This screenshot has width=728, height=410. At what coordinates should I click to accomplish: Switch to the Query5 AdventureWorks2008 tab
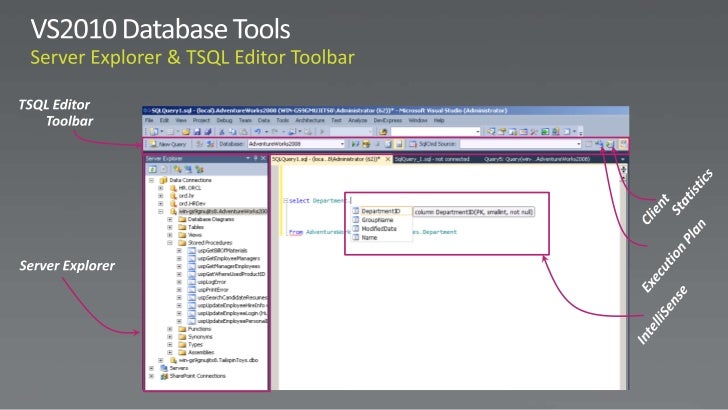point(537,159)
